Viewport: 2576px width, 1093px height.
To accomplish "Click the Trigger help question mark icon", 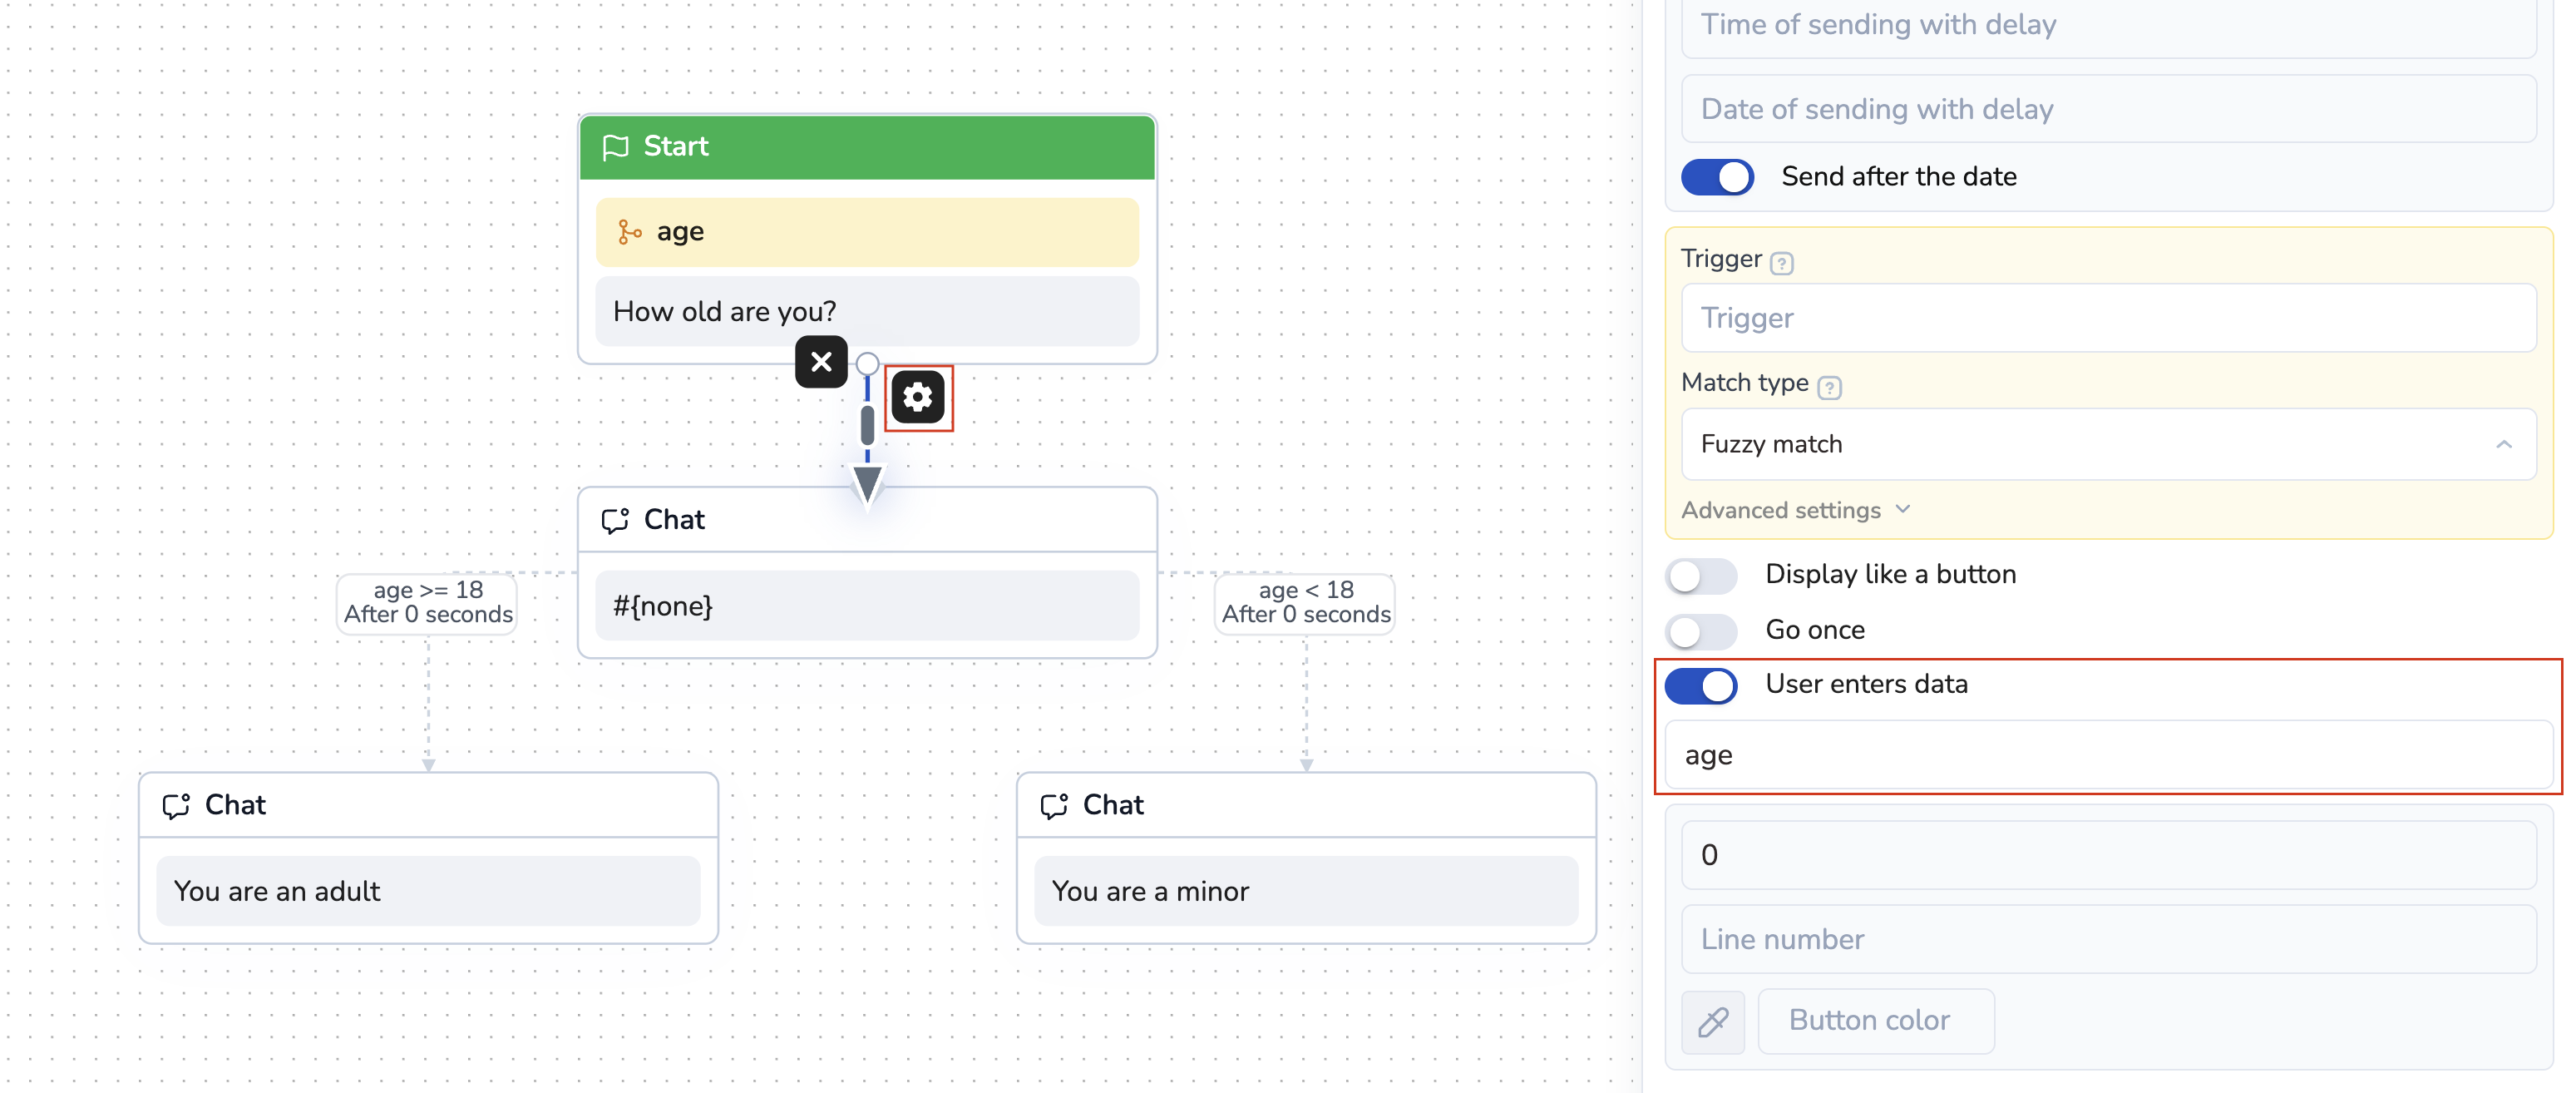I will click(x=1781, y=262).
